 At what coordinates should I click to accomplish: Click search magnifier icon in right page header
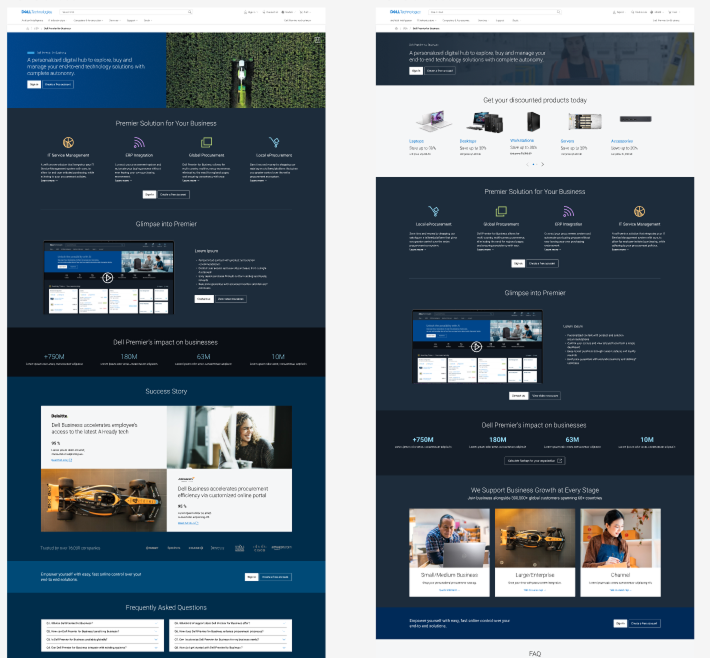pos(558,12)
